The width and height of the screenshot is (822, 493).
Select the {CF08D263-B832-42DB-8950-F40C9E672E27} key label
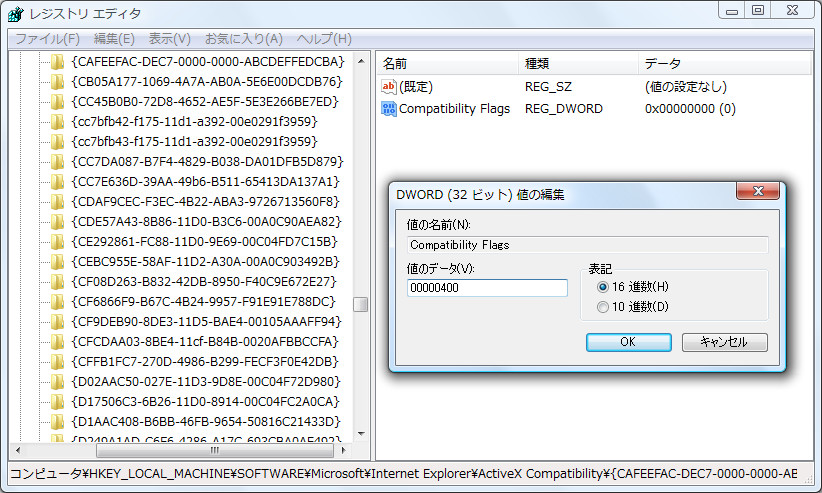click(204, 282)
